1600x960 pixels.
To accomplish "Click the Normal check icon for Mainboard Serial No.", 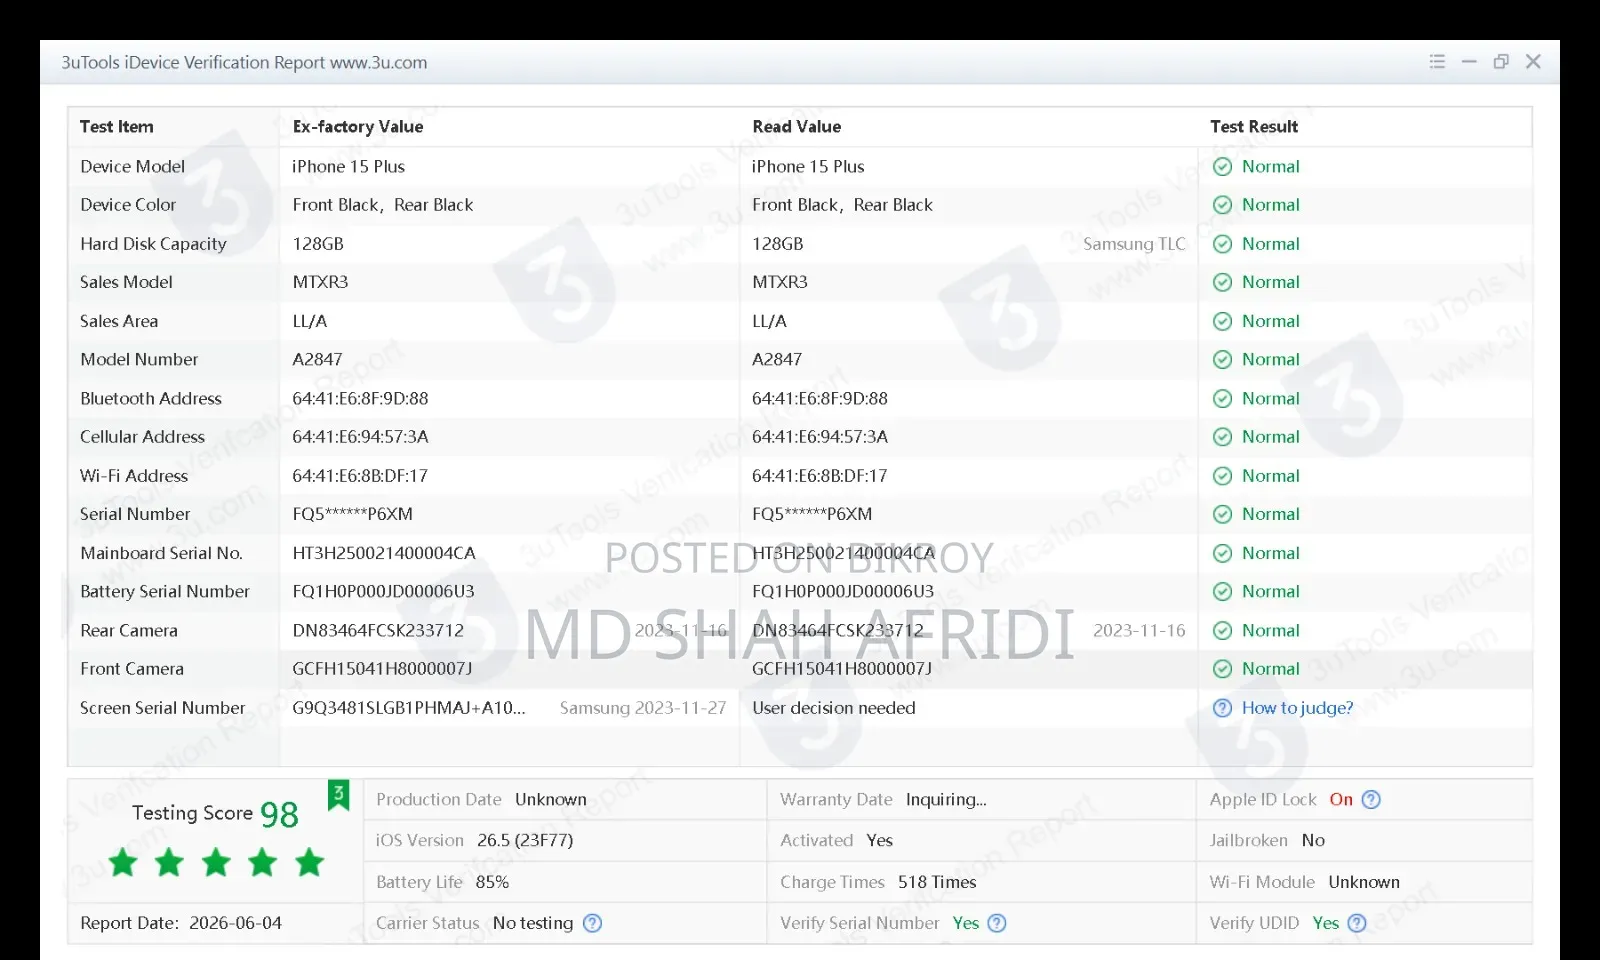I will (x=1222, y=553).
